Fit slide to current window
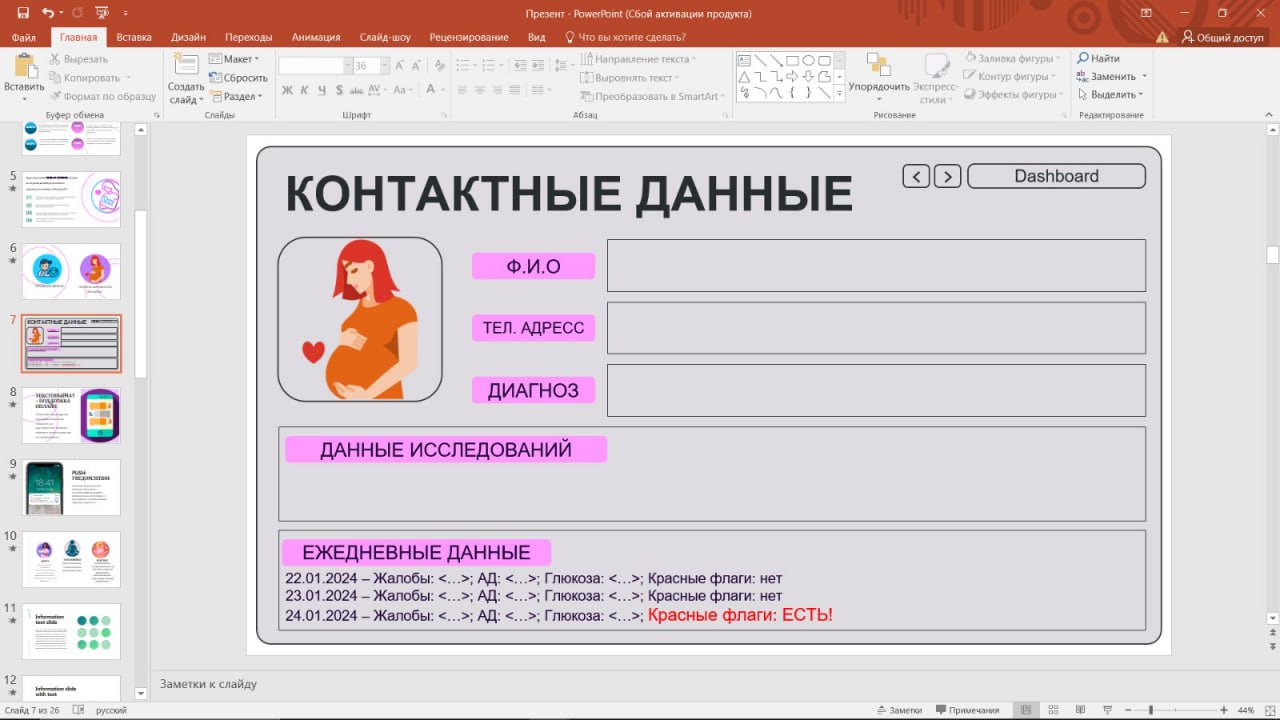1280x720 pixels. click(x=1269, y=710)
